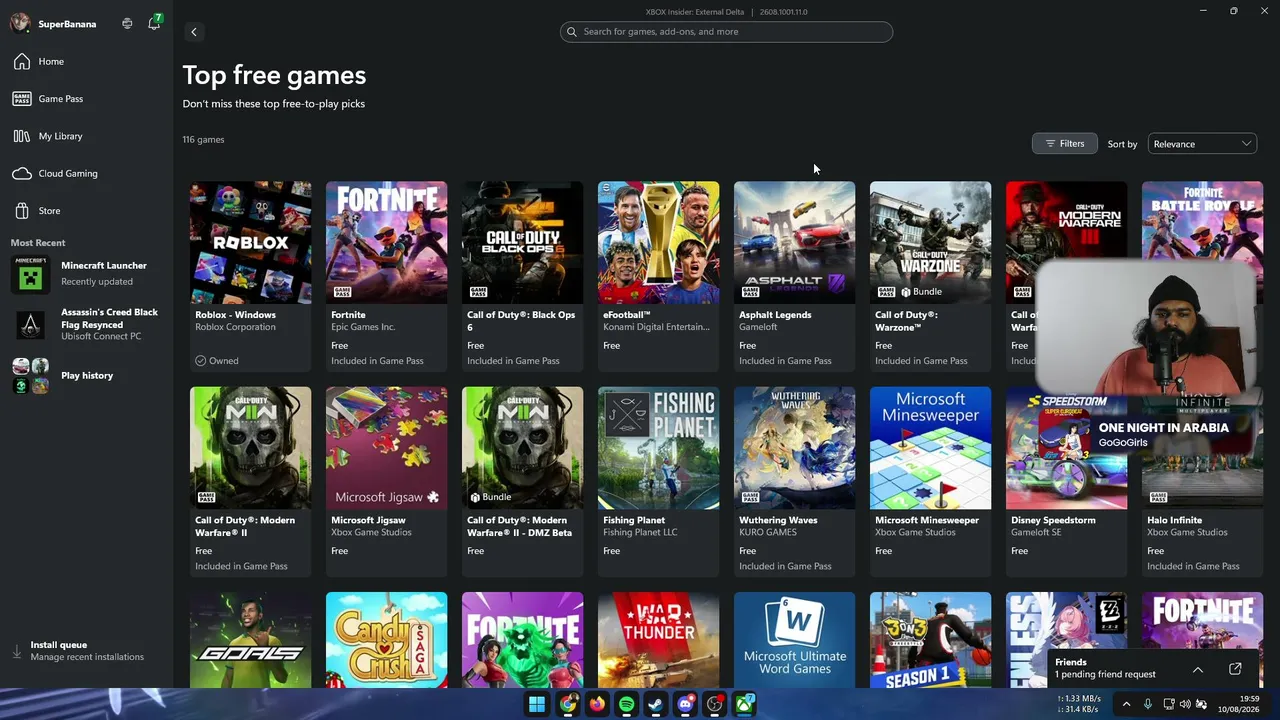Open Spotify from taskbar
The width and height of the screenshot is (1280, 720).
click(x=626, y=704)
